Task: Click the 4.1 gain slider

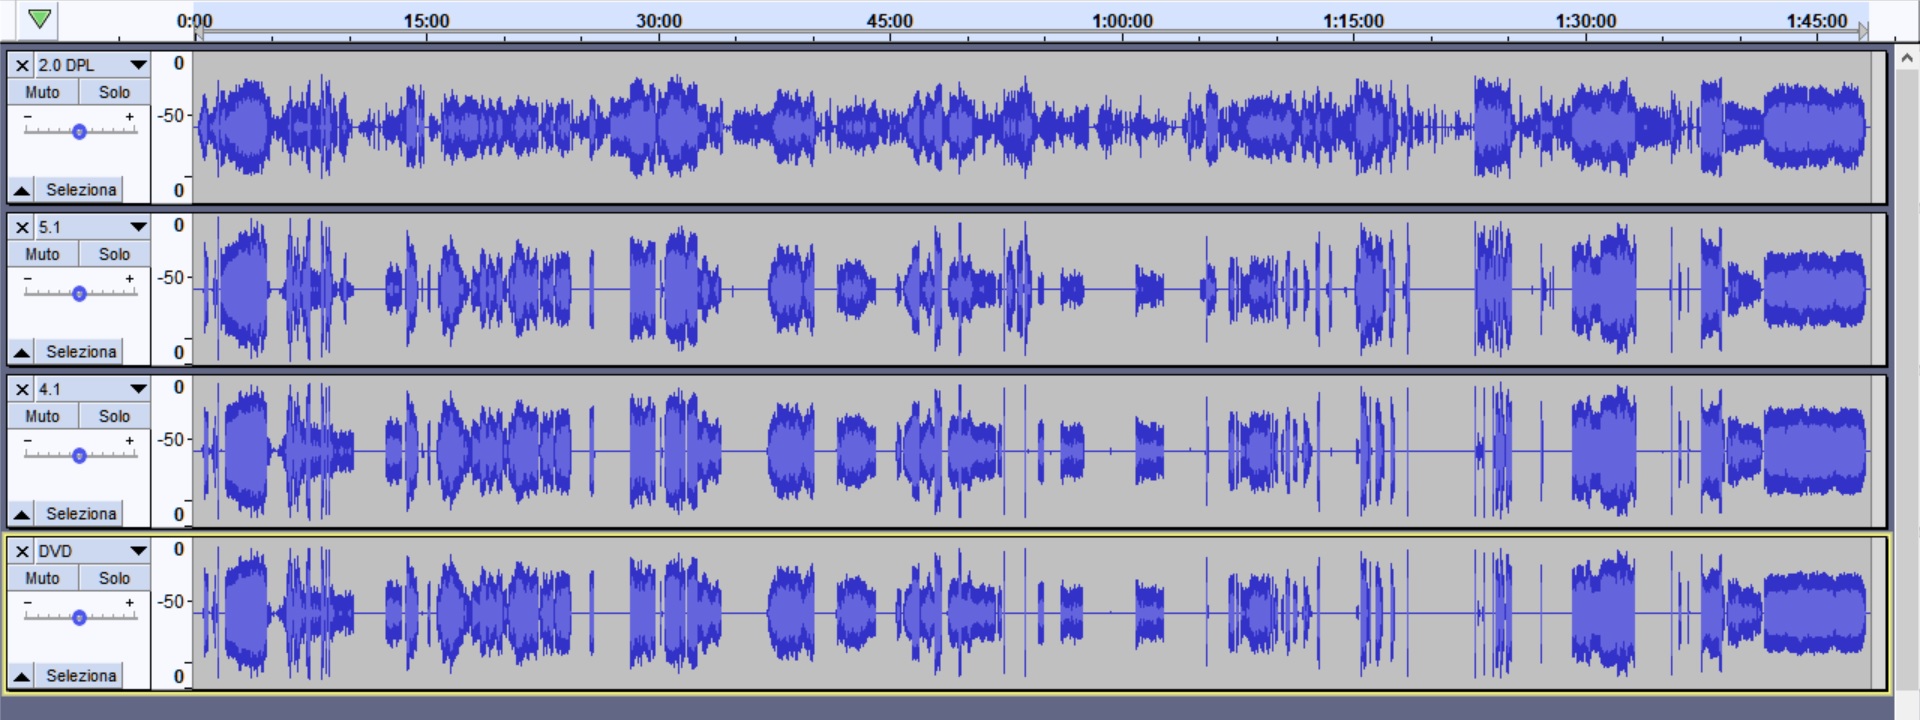Action: pos(79,455)
